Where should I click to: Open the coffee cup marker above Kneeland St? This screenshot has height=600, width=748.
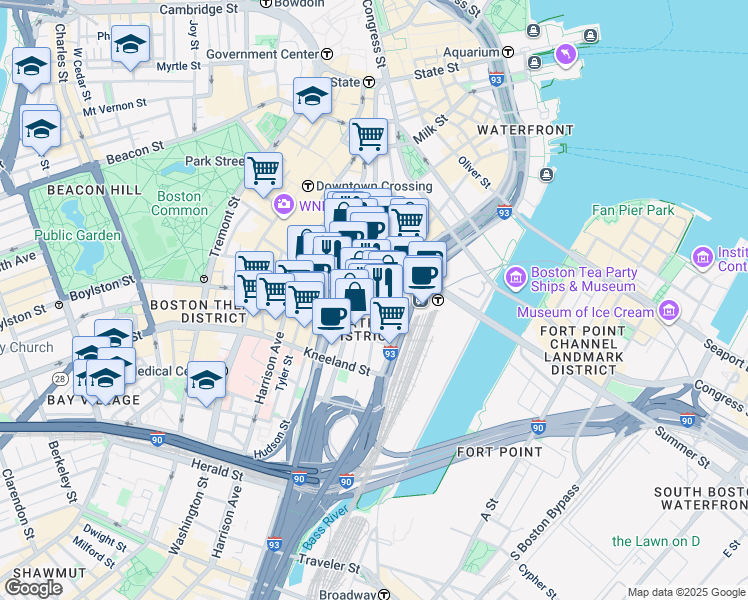tap(332, 321)
